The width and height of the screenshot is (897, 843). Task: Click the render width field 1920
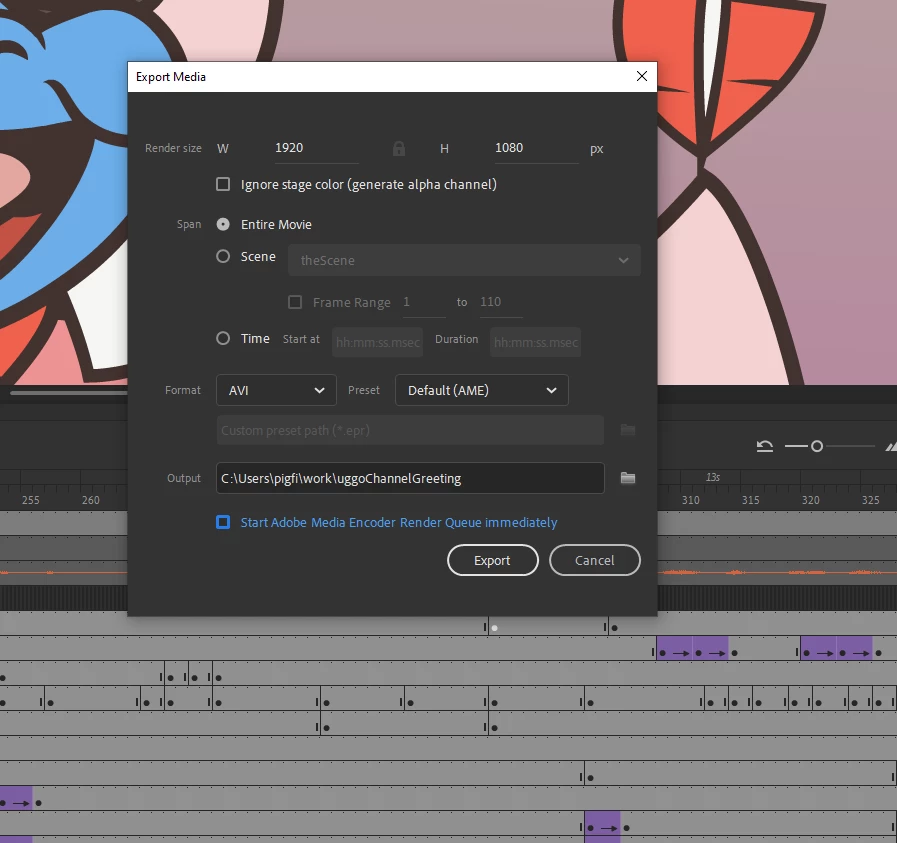pos(317,148)
